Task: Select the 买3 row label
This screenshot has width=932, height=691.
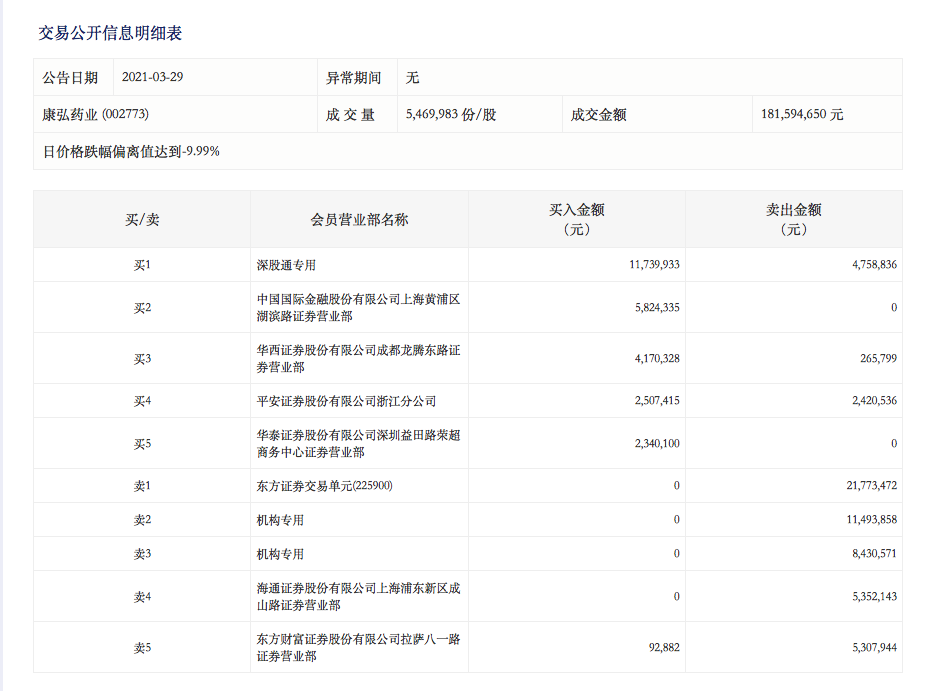Action: 142,359
